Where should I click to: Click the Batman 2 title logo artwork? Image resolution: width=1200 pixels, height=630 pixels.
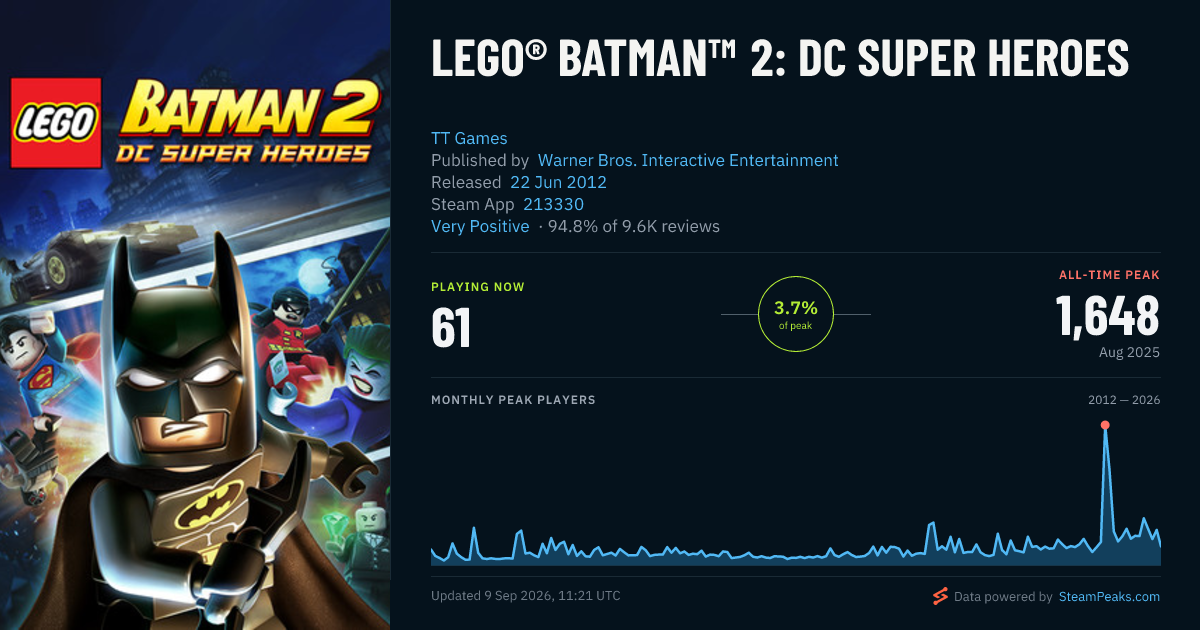coord(245,122)
